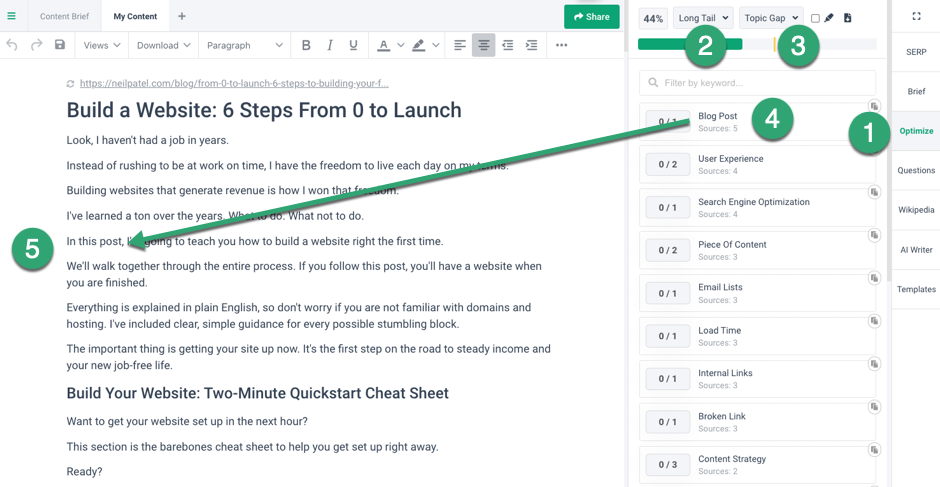Image resolution: width=940 pixels, height=487 pixels.
Task: Click the Build a Website title heading
Action: coord(264,110)
